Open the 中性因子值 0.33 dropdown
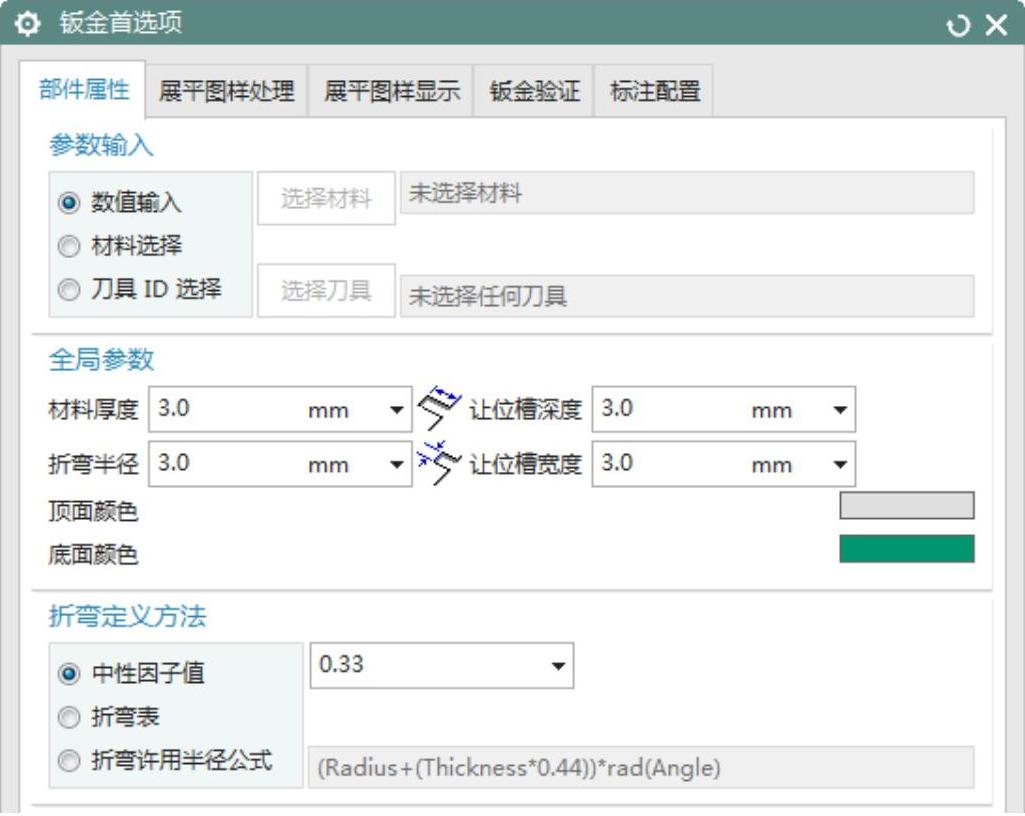 point(558,666)
